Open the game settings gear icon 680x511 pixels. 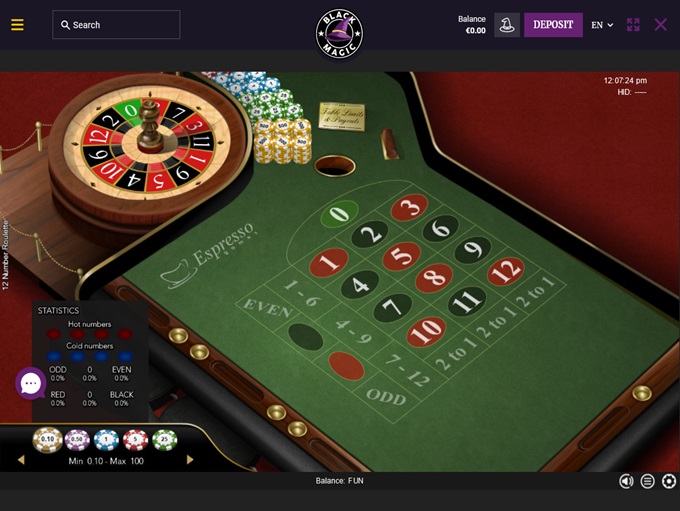pyautogui.click(x=669, y=481)
